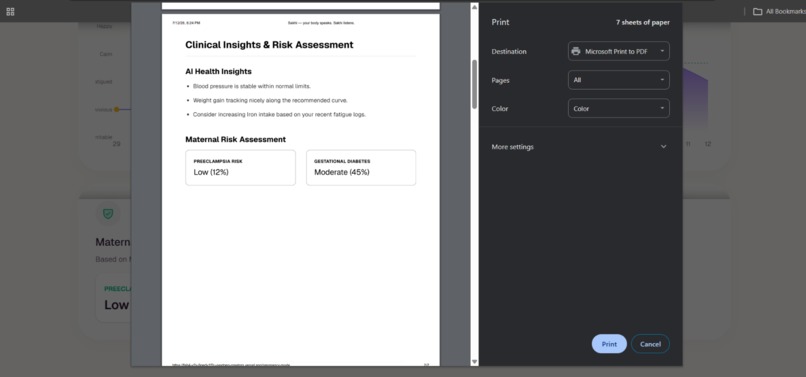The height and width of the screenshot is (377, 806).
Task: Click 'Blood pressure is stable' bullet
Action: point(252,86)
